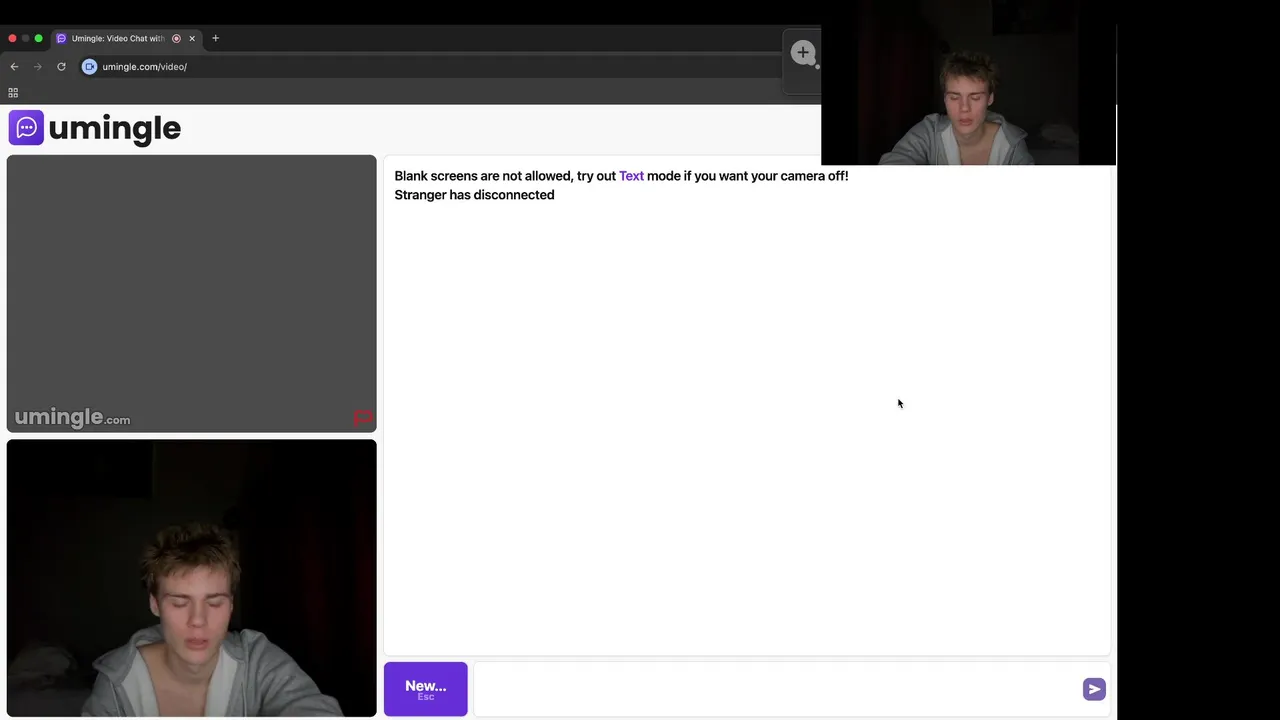Open the apps grid icon in bookmarks bar

pos(13,93)
